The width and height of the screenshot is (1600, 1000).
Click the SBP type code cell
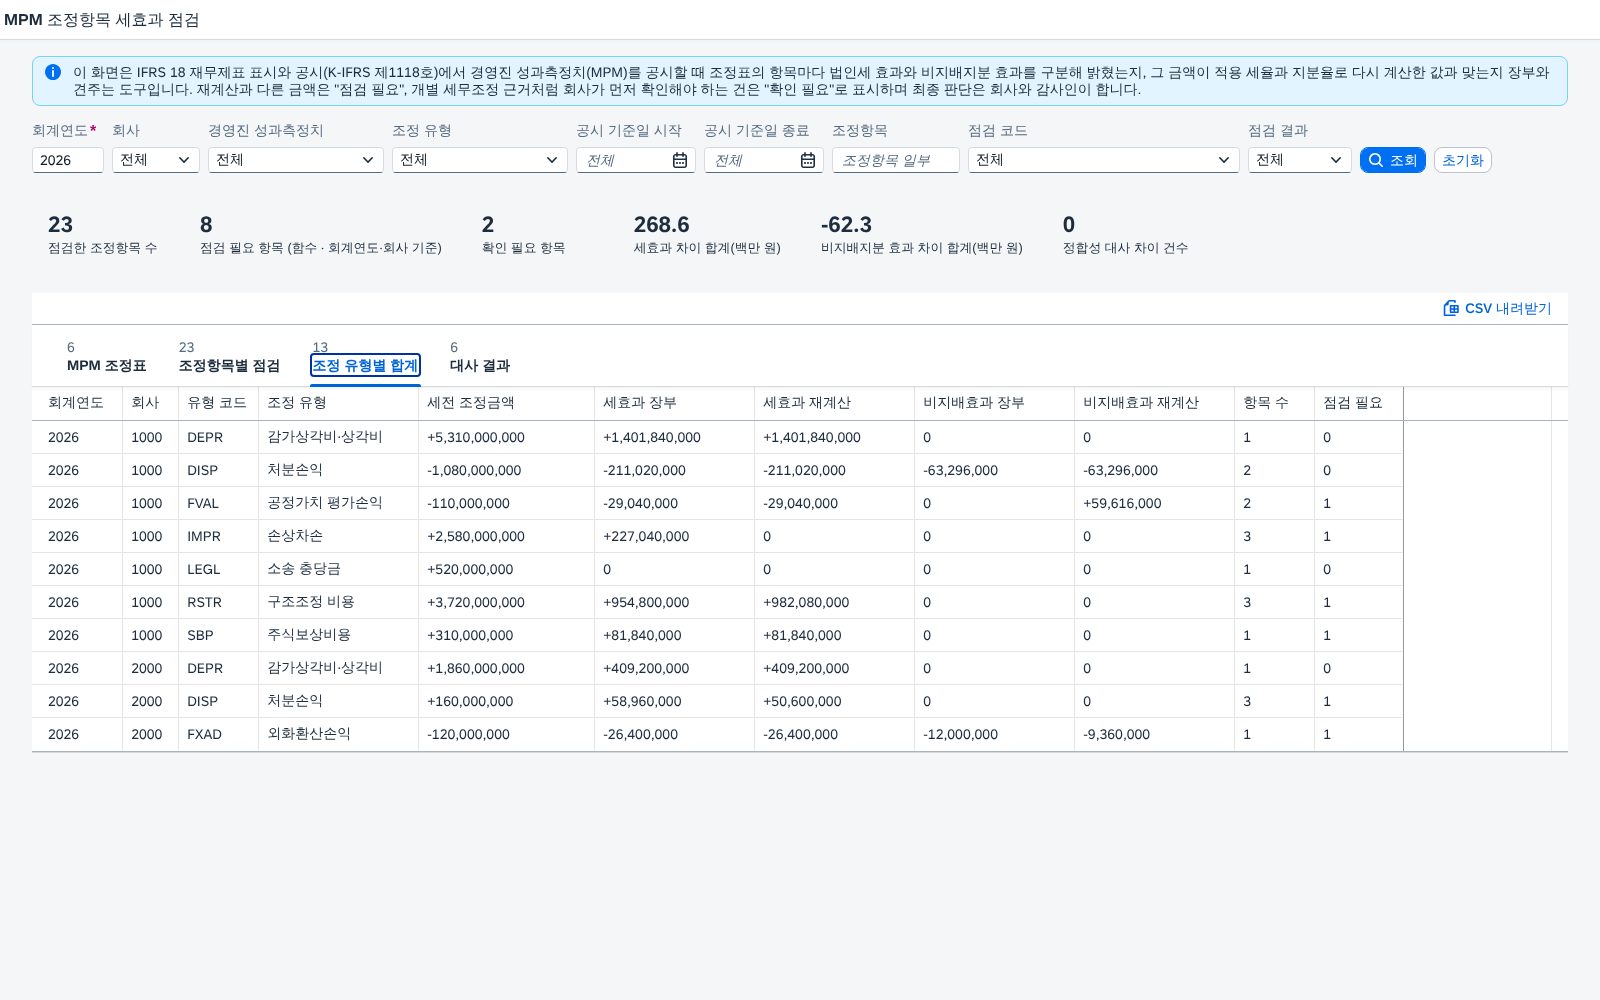pyautogui.click(x=218, y=635)
